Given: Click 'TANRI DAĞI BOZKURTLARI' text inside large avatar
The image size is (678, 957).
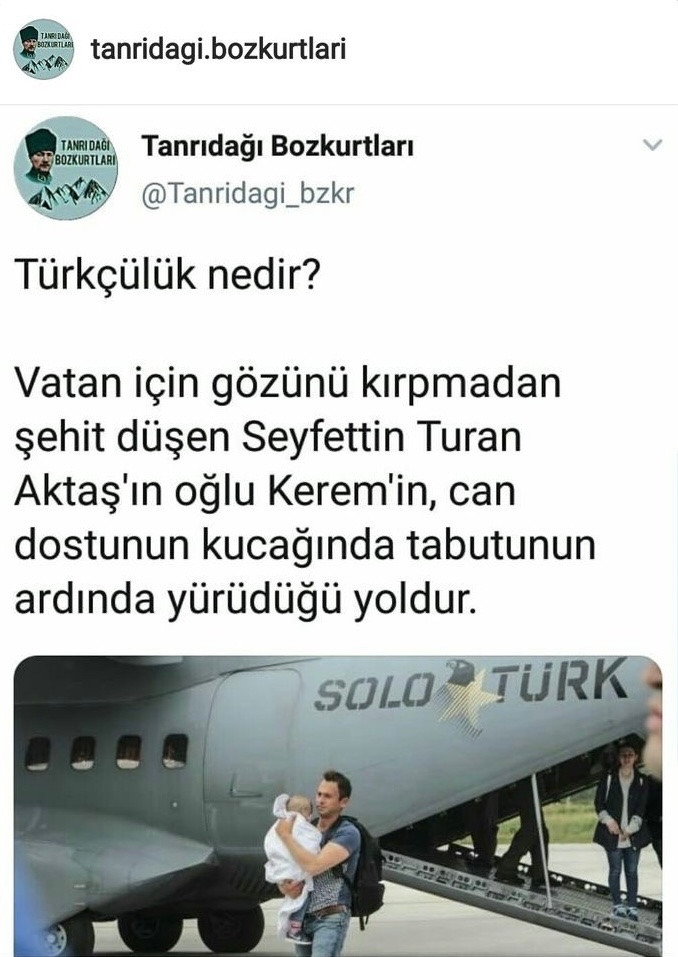Looking at the screenshot, I should click(x=85, y=151).
